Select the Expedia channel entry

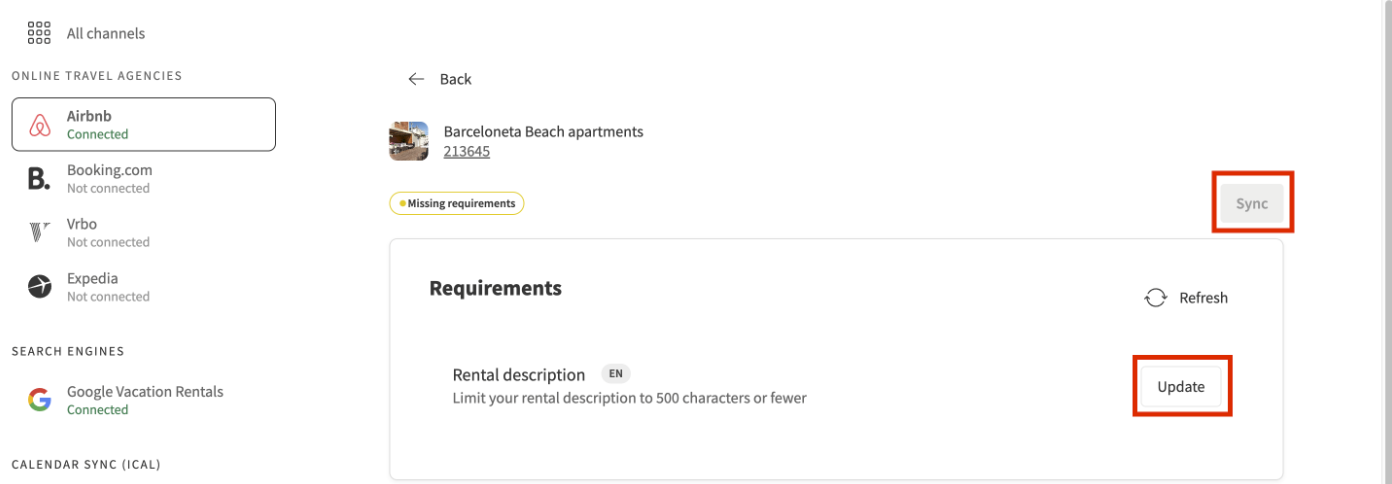(107, 287)
